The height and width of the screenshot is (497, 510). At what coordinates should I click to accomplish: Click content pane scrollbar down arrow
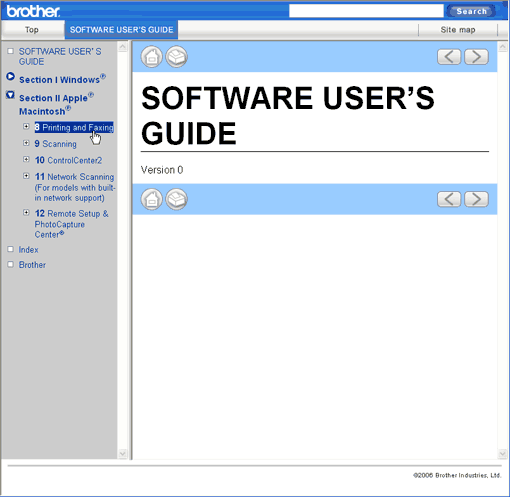503,453
